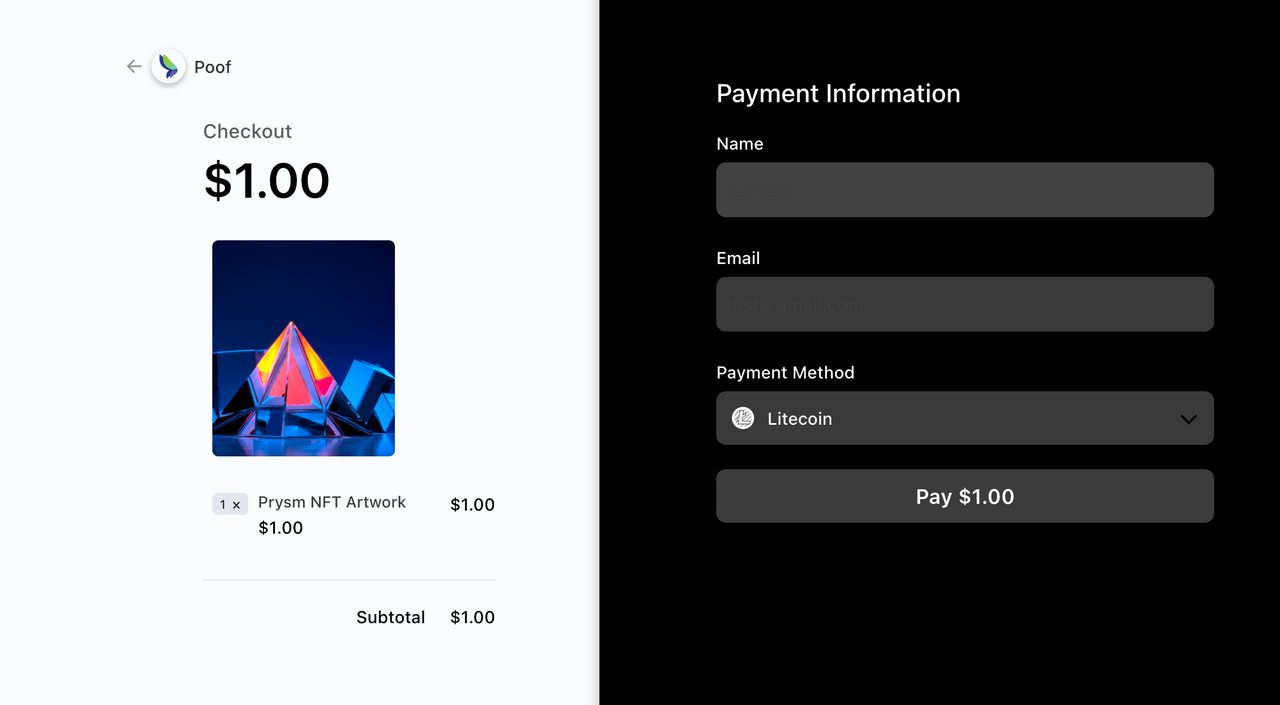Focus the Name input field
The image size is (1280, 705).
click(964, 190)
